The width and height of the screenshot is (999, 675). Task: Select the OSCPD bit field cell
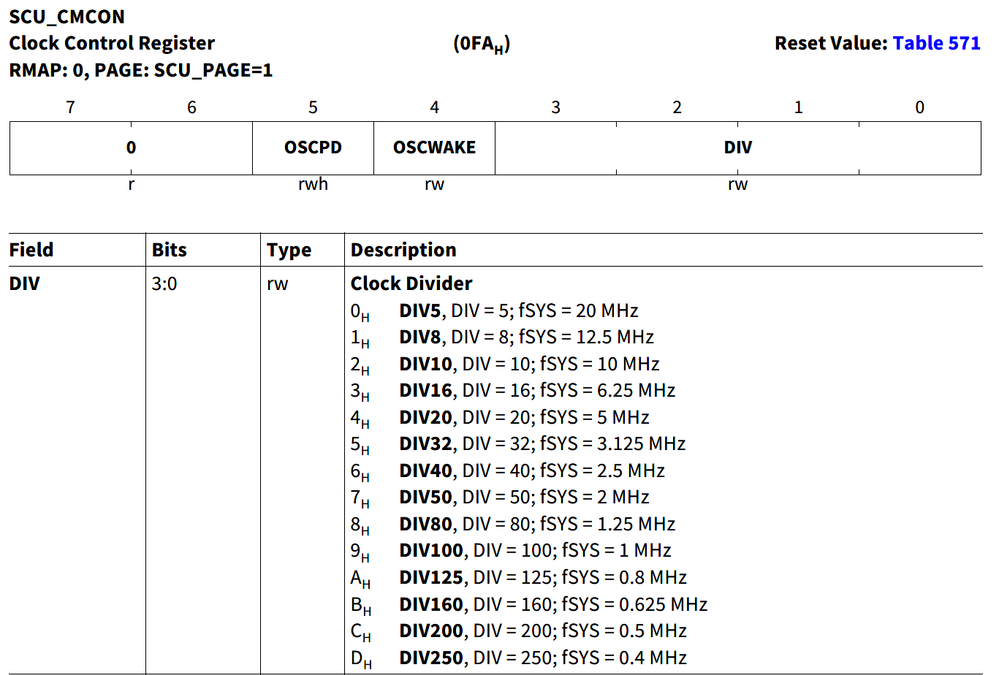coord(312,147)
